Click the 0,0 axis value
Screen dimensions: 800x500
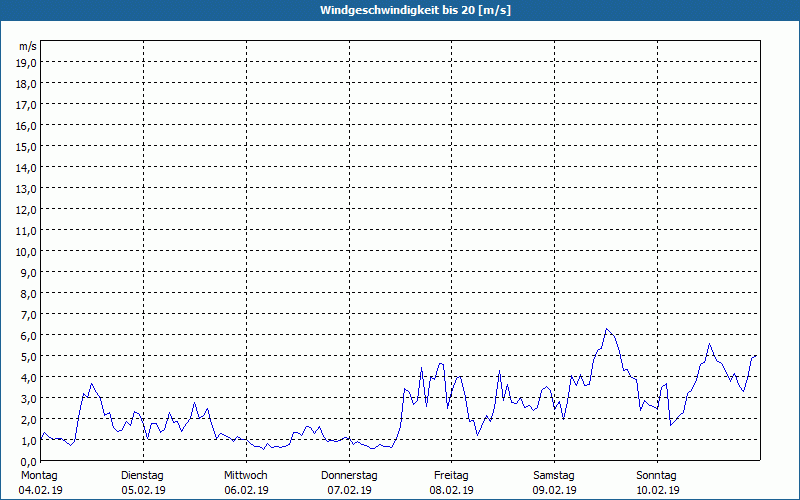[29, 462]
